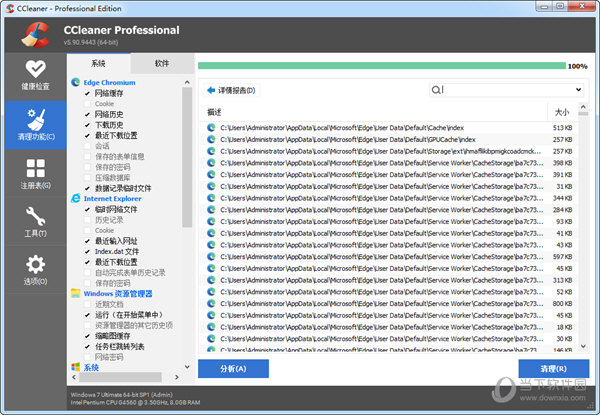The height and width of the screenshot is (415, 600).
Task: Uncheck the 缩略图缓存 checkbox
Action: [x=87, y=336]
